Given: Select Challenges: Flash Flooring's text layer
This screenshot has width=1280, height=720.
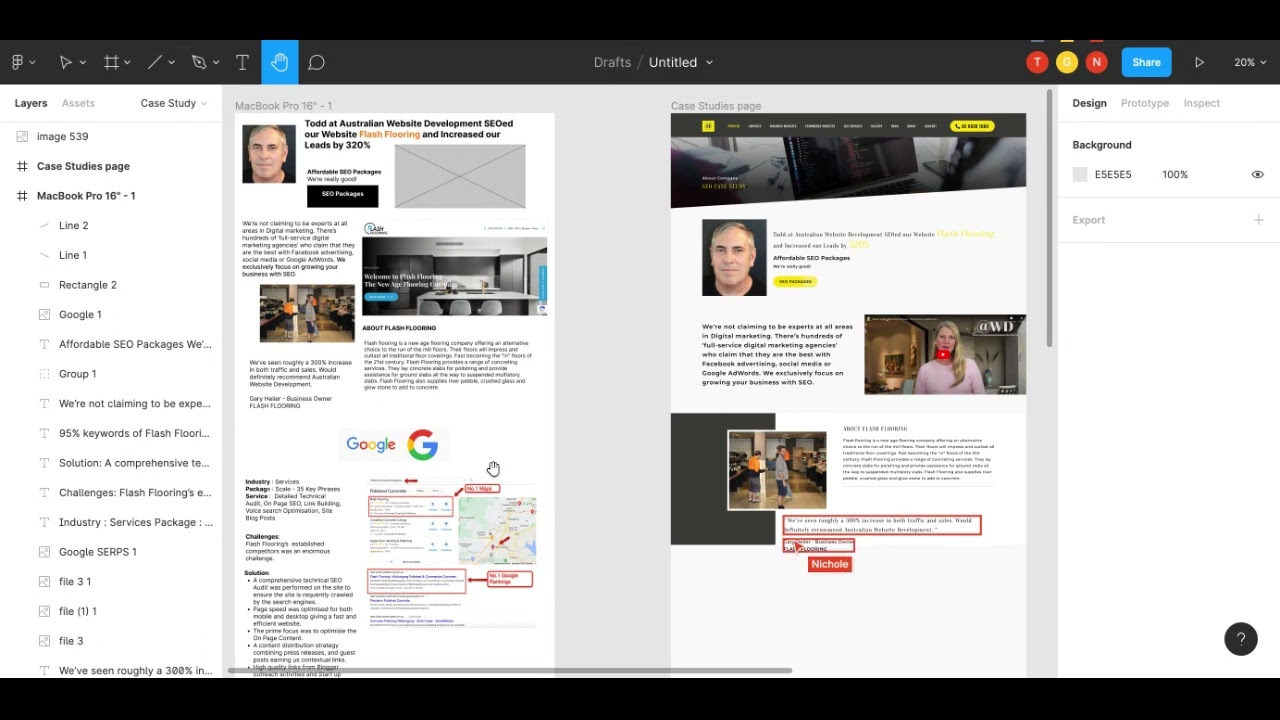Looking at the screenshot, I should pos(111,492).
